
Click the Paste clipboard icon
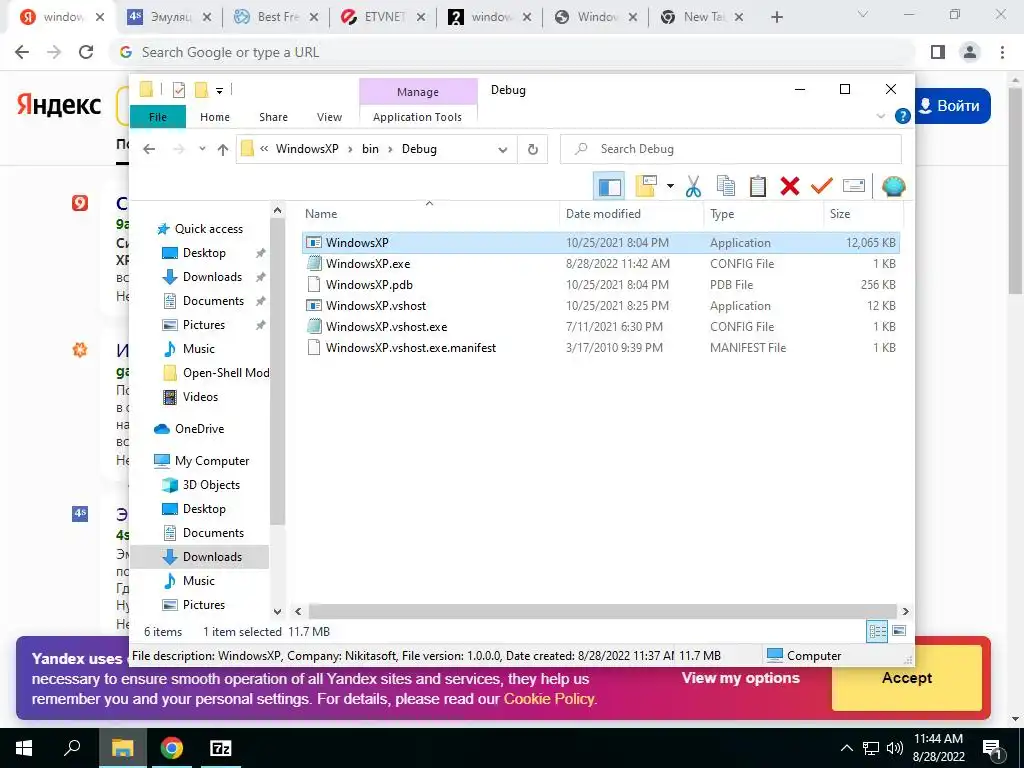coord(758,187)
